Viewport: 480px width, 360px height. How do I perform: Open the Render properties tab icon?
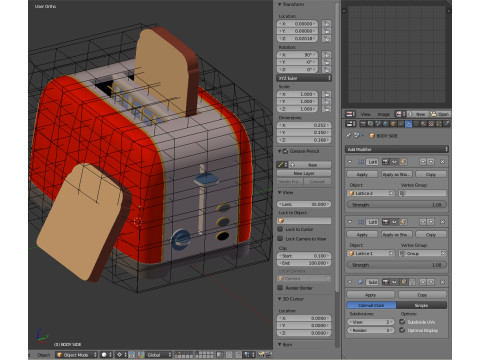coord(363,124)
